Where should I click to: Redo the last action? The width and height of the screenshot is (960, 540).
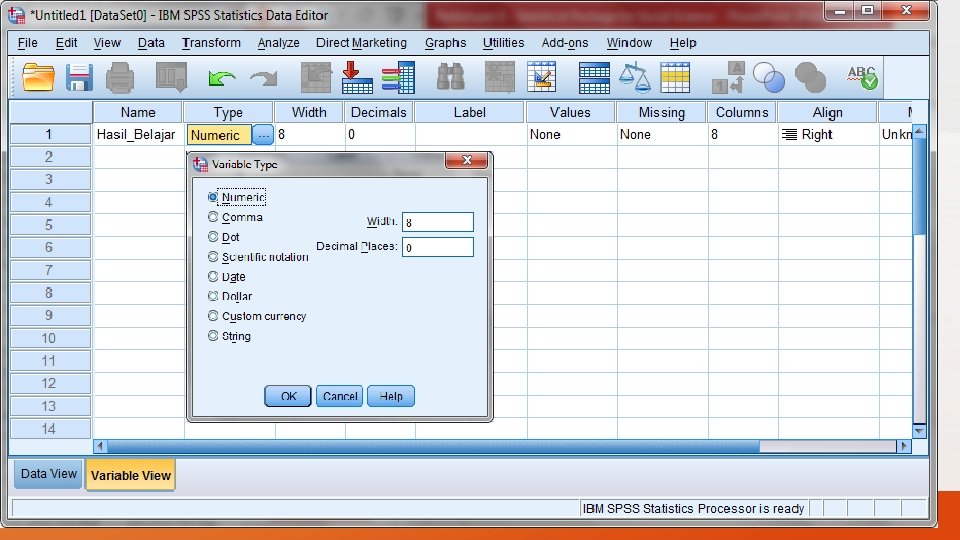coord(263,78)
